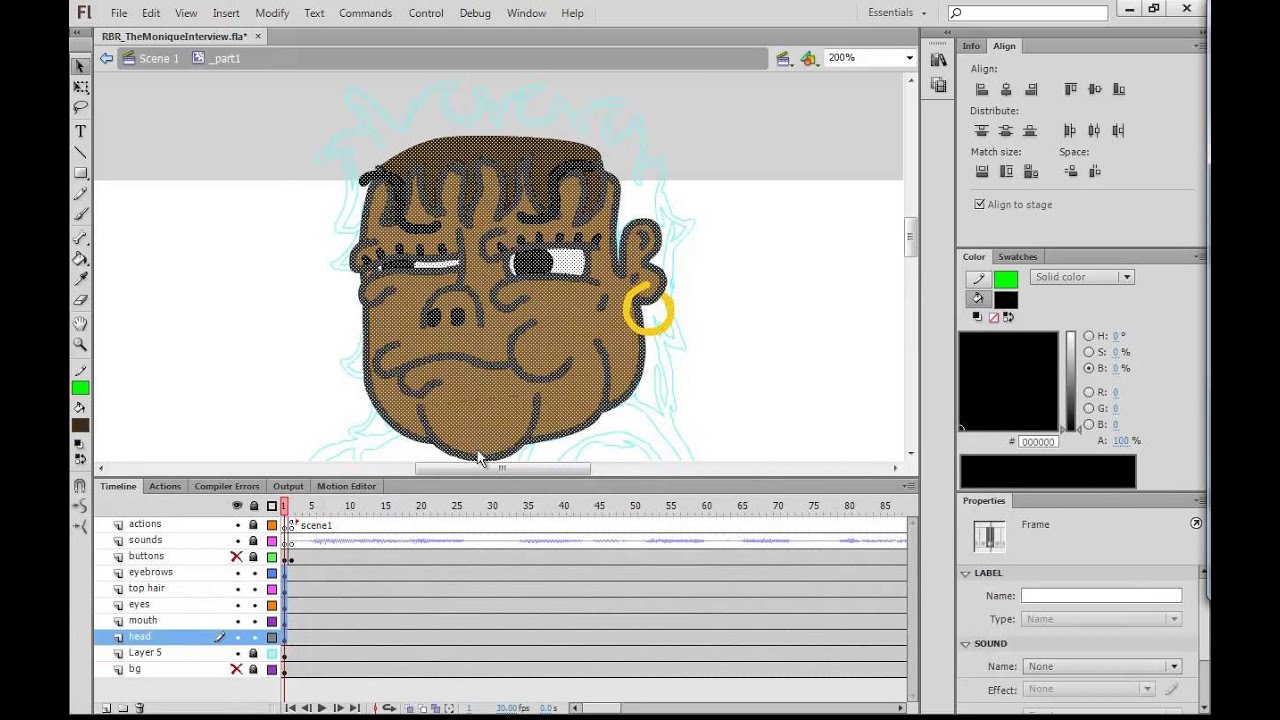Select the G green radio button
1280x720 pixels.
(x=1089, y=409)
